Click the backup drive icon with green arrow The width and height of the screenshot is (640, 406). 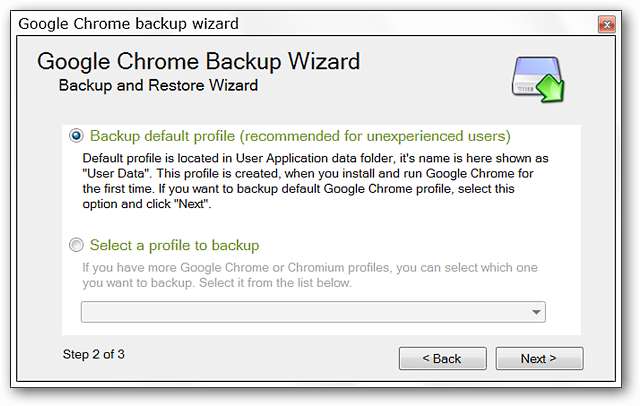538,78
